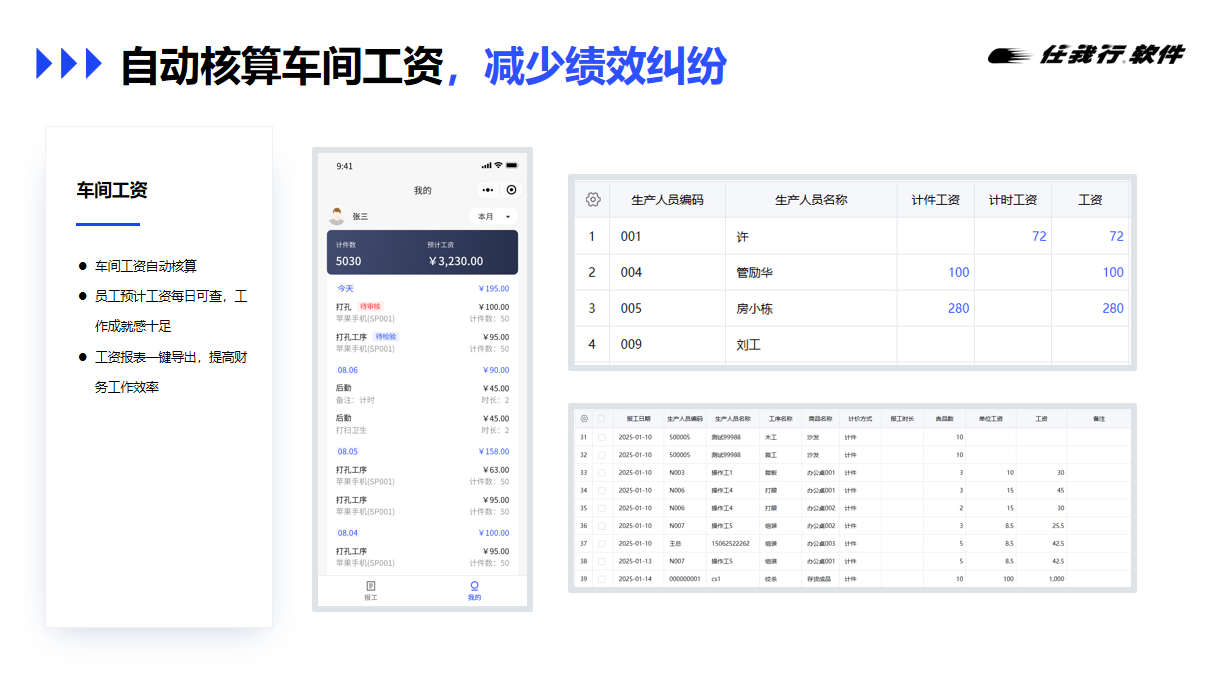Click the gear icon in the salary summary table
This screenshot has width=1213, height=681.
pos(592,200)
